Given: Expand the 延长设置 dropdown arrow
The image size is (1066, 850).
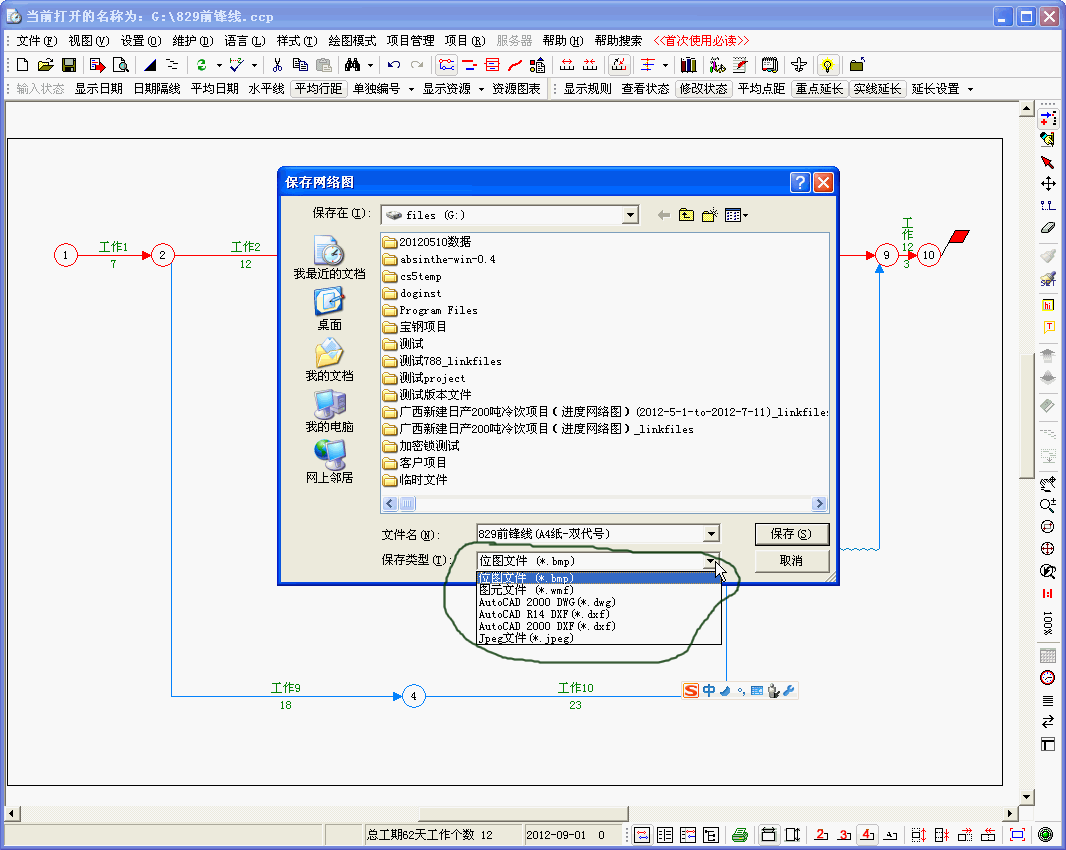Looking at the screenshot, I should click(x=970, y=89).
